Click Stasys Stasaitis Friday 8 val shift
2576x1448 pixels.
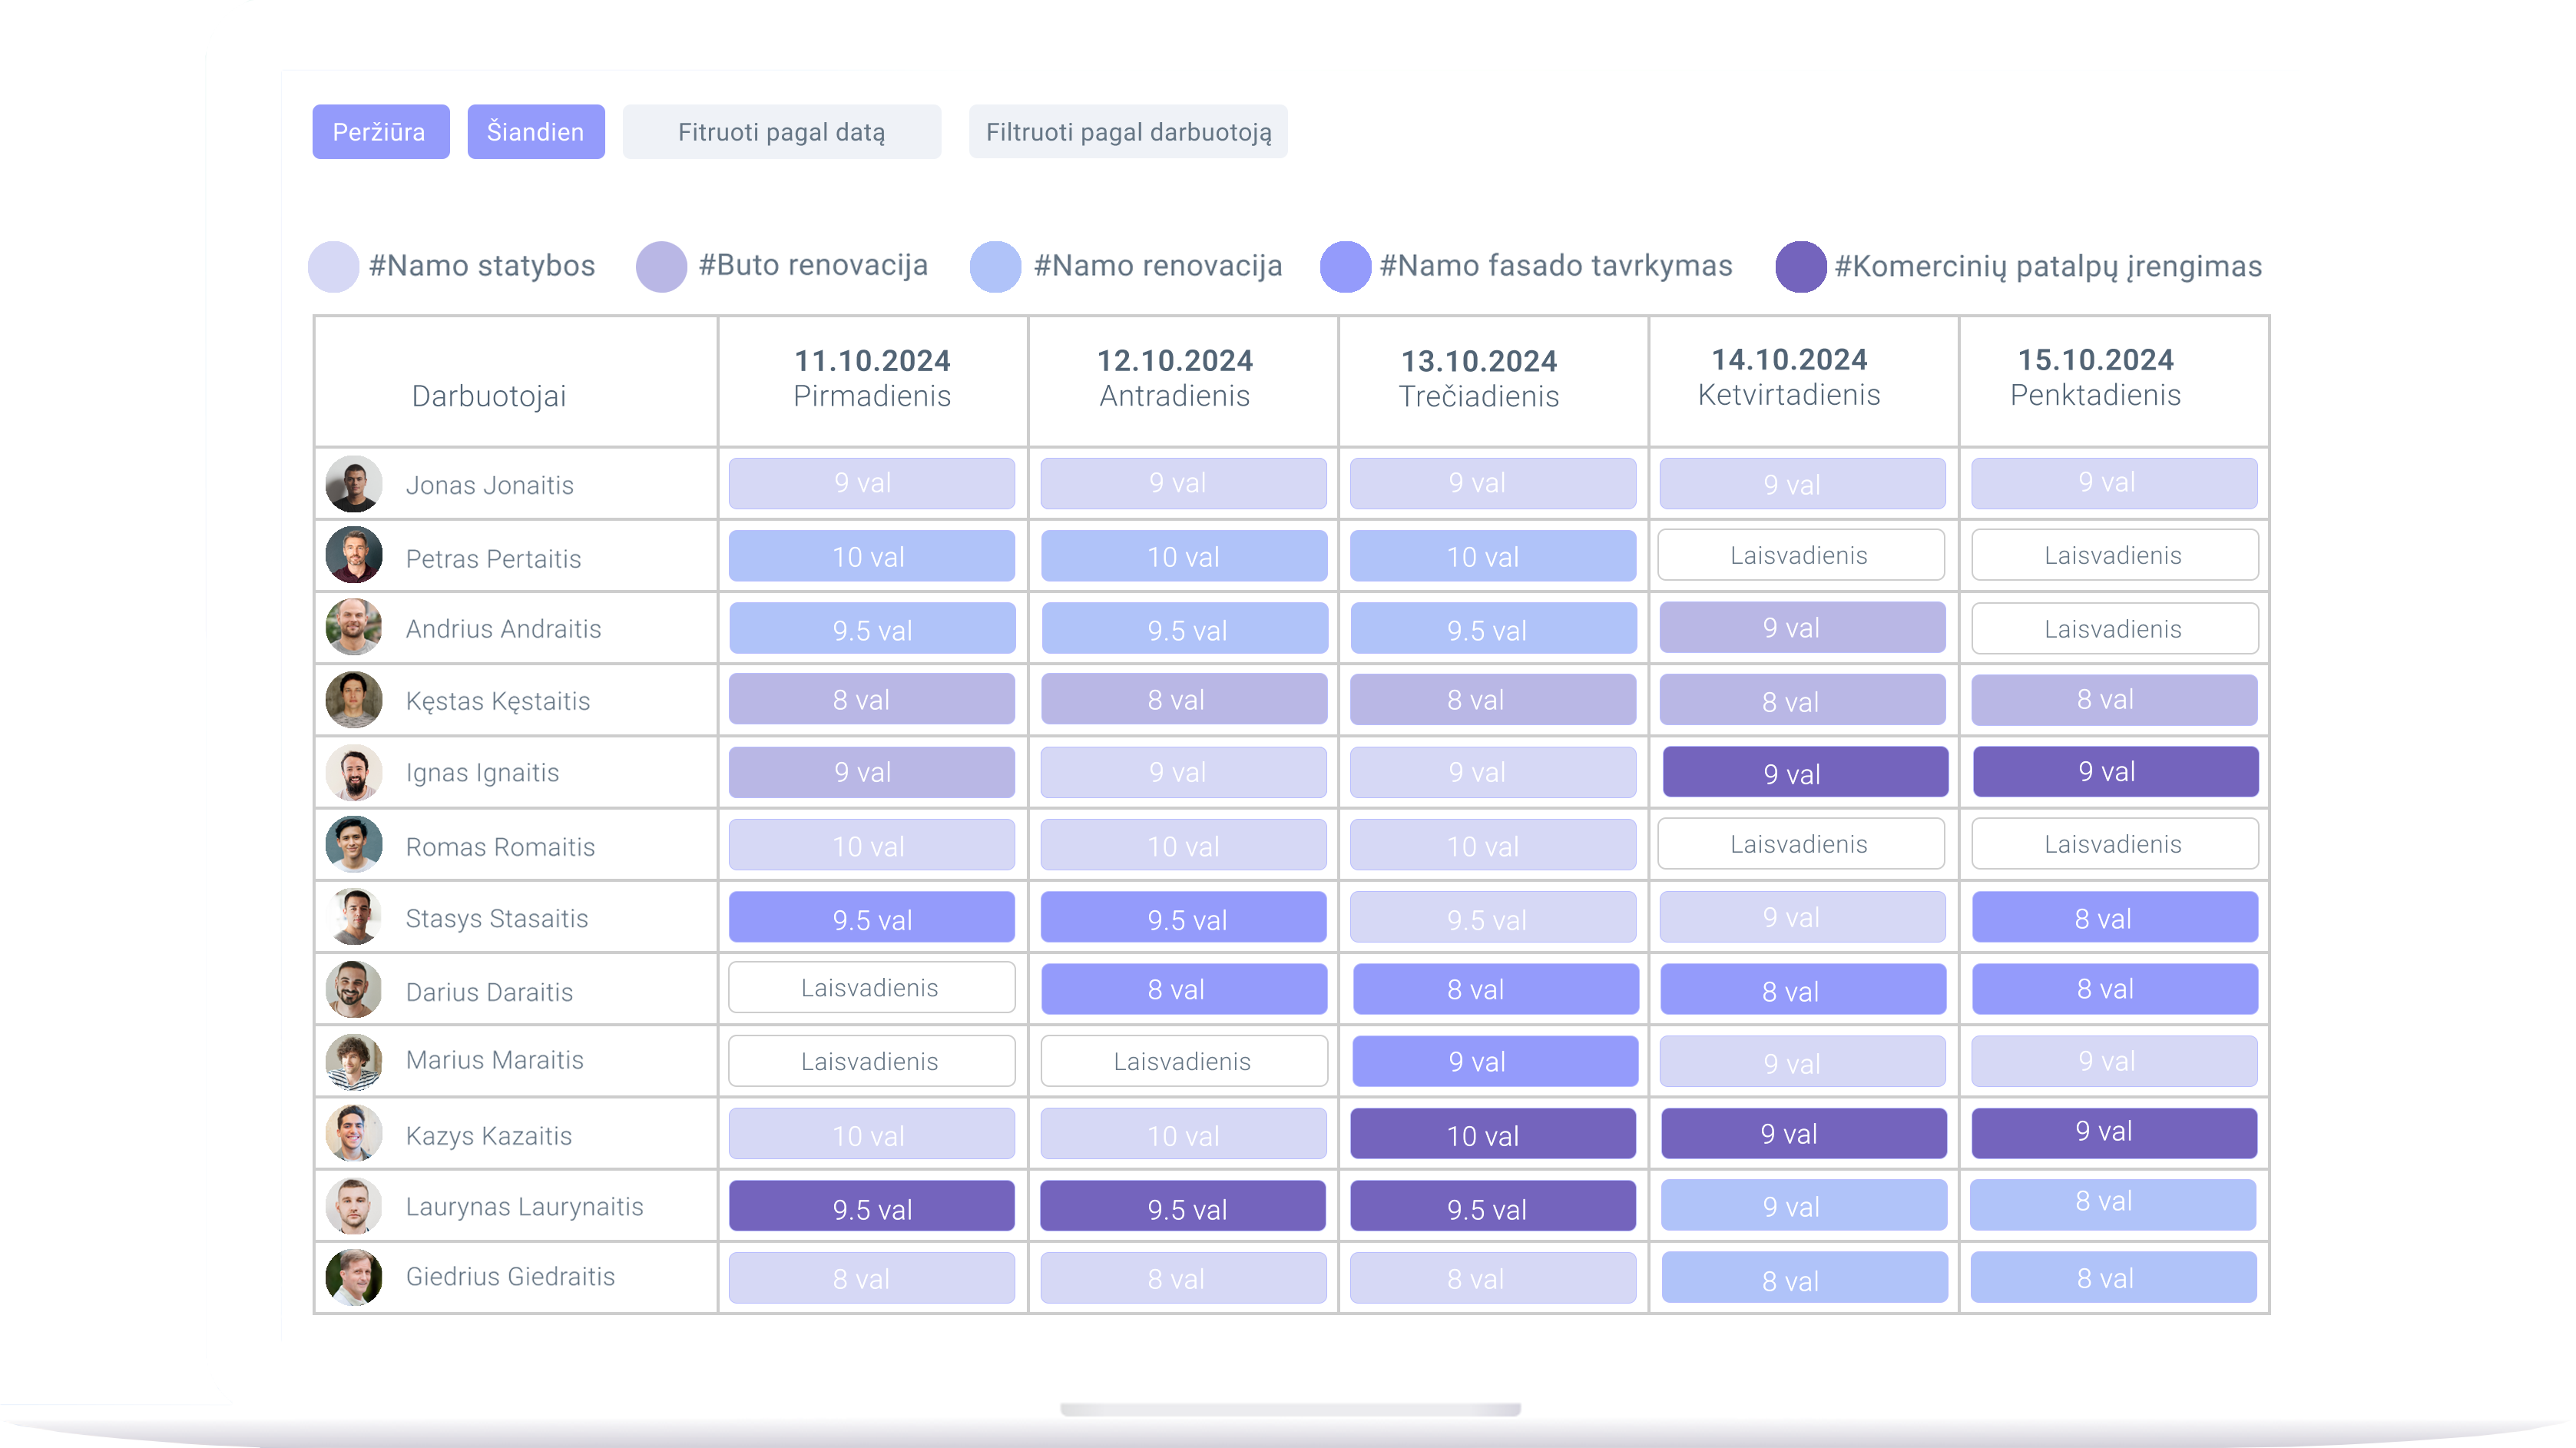[x=2113, y=918]
